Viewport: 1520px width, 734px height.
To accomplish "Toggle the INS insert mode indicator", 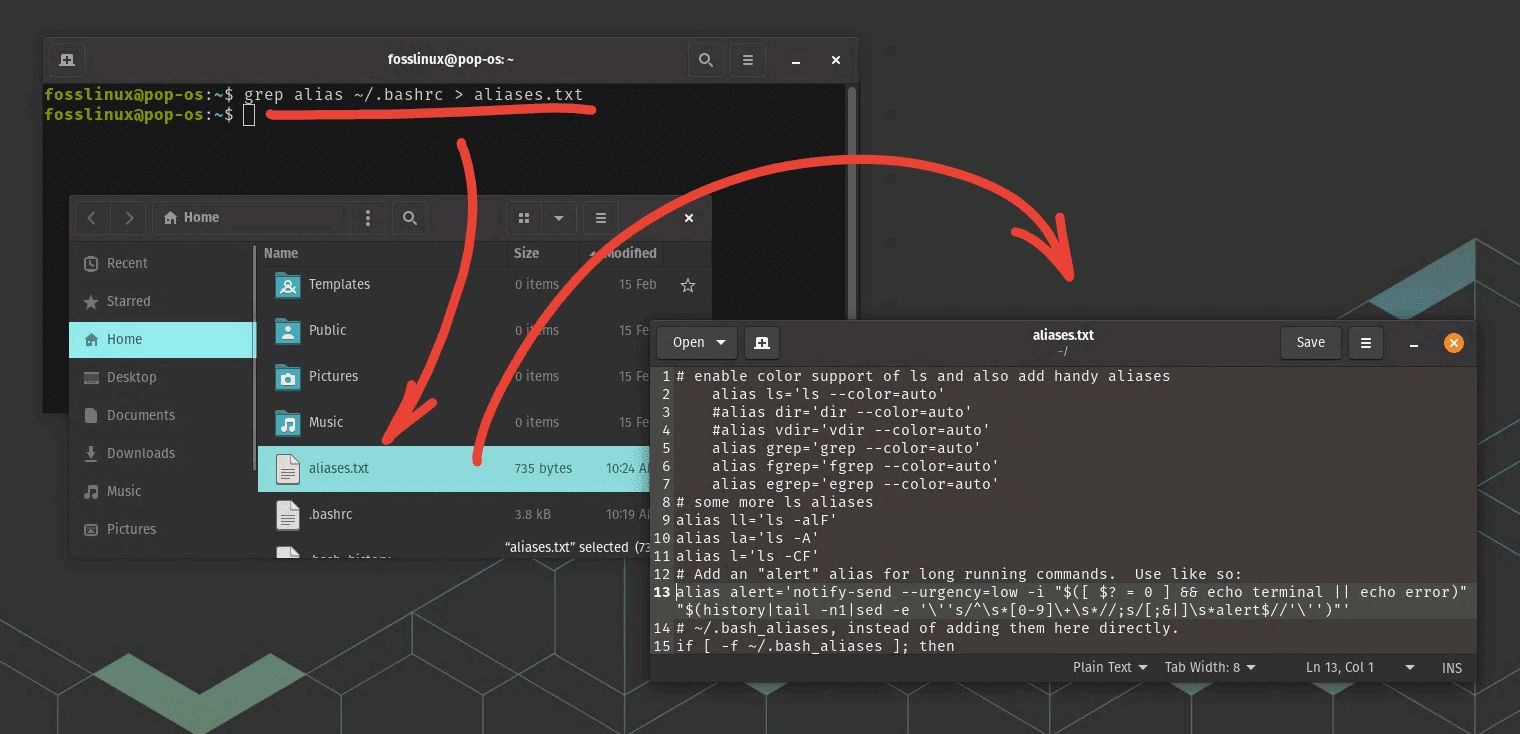I will (x=1452, y=667).
